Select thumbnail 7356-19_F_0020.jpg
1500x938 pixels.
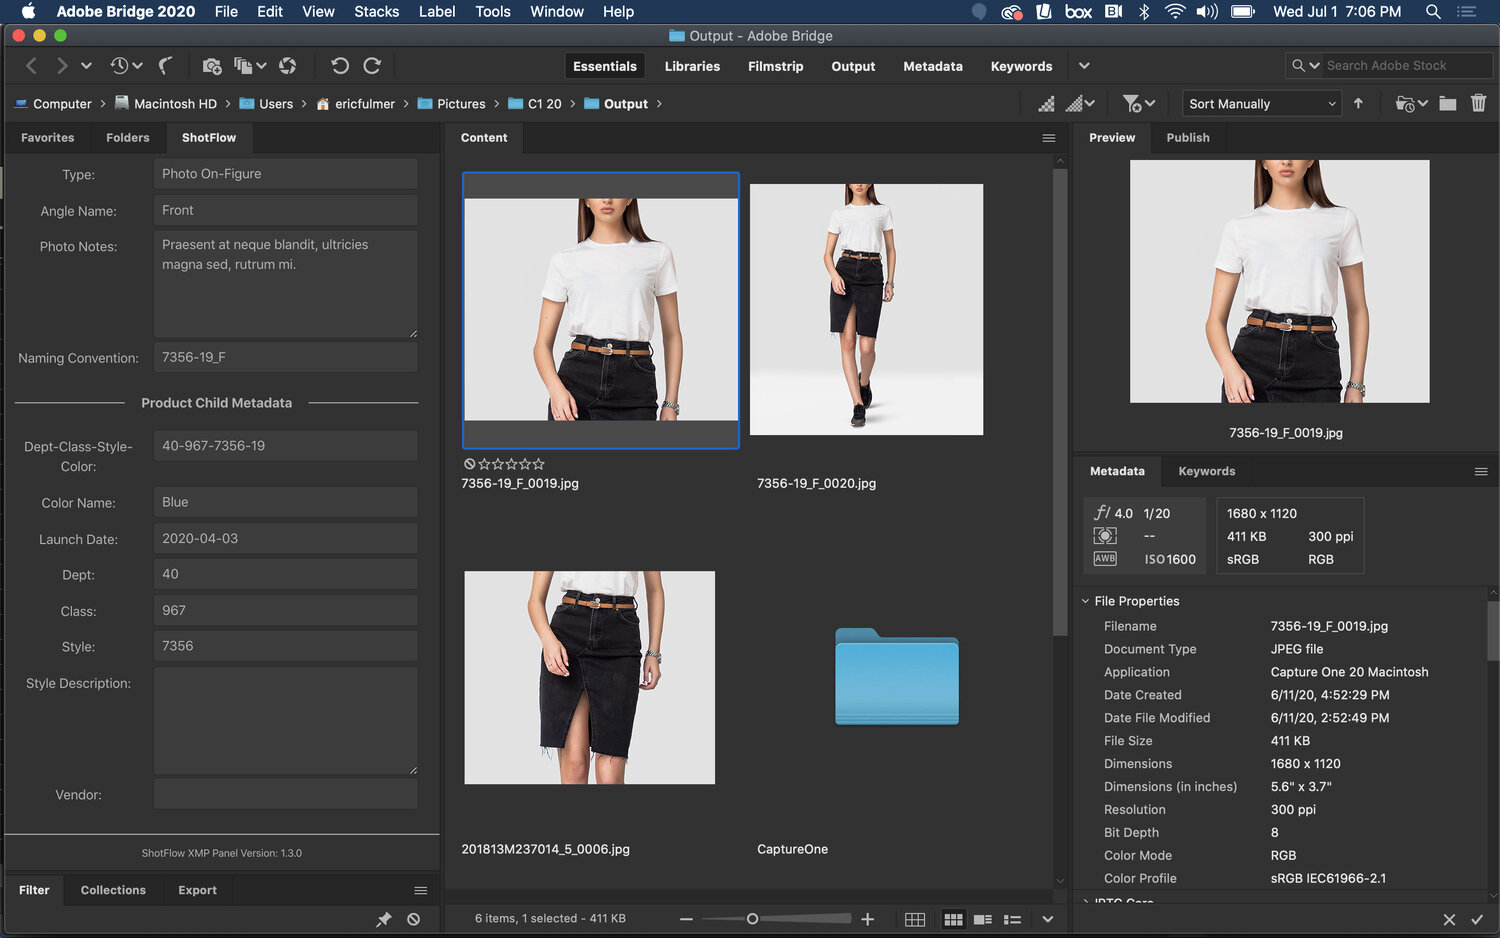866,309
